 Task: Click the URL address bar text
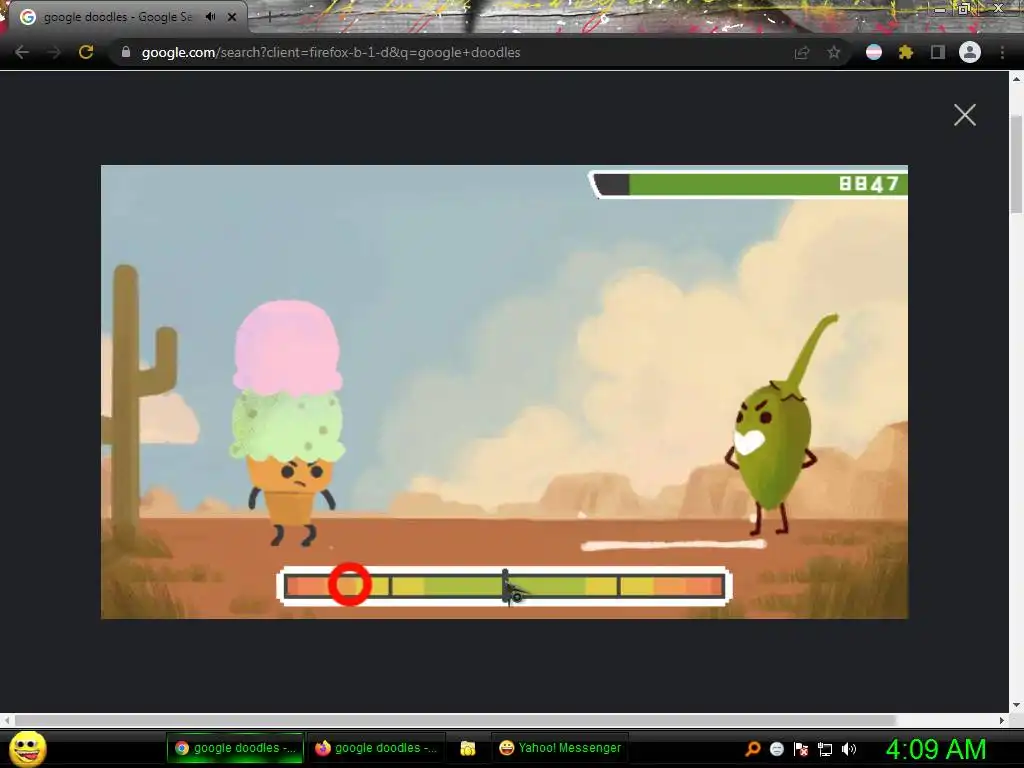pyautogui.click(x=330, y=52)
